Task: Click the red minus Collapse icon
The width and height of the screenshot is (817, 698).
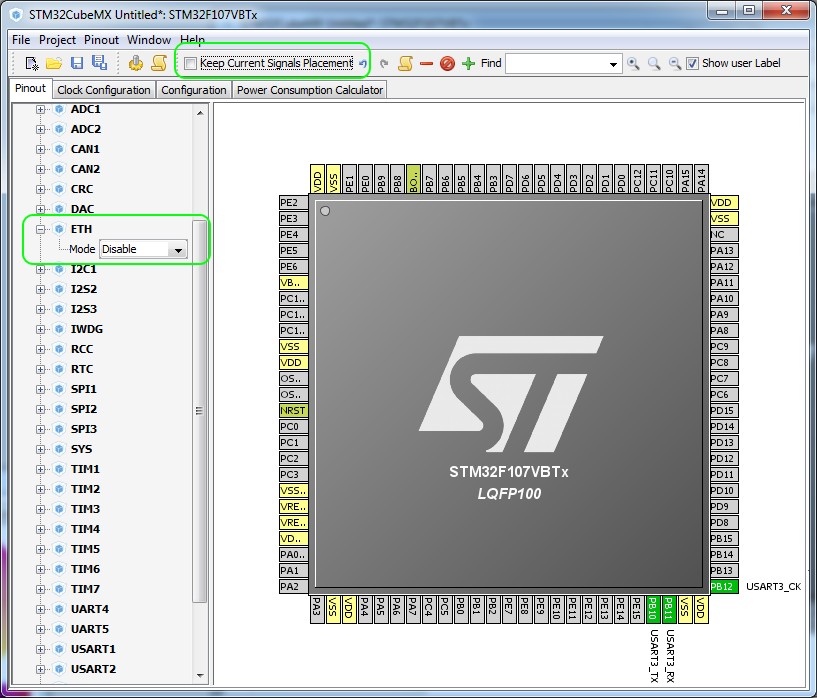Action: 426,64
